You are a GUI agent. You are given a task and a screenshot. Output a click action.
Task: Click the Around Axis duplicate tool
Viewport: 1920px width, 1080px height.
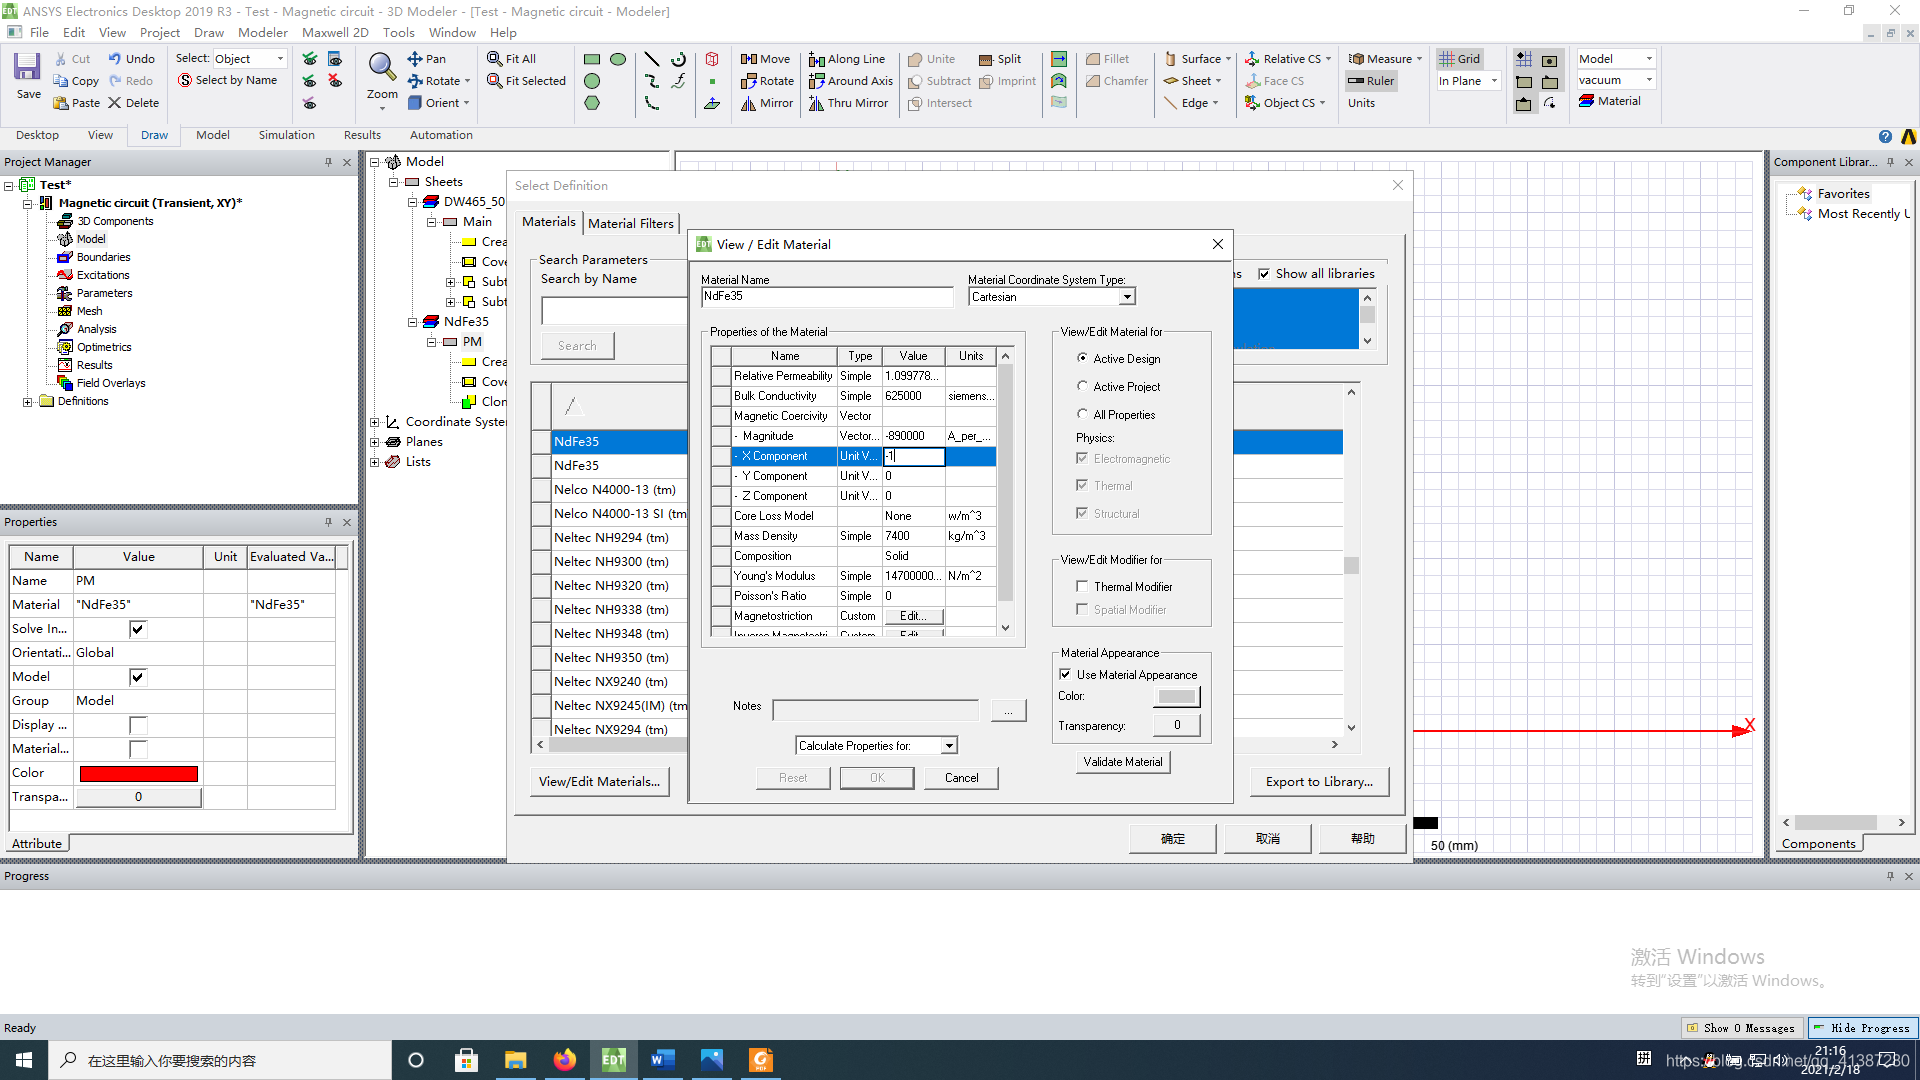pos(851,81)
